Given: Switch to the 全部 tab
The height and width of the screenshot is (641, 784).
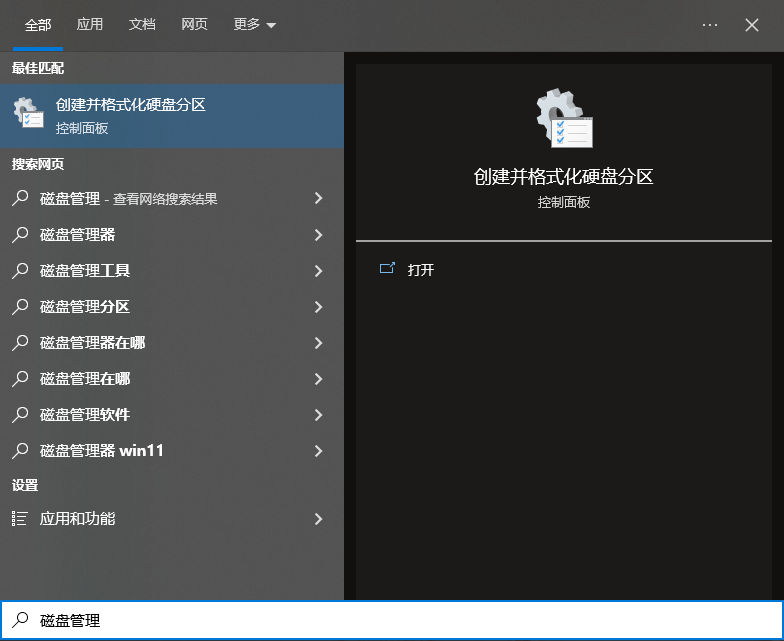Looking at the screenshot, I should pos(38,24).
